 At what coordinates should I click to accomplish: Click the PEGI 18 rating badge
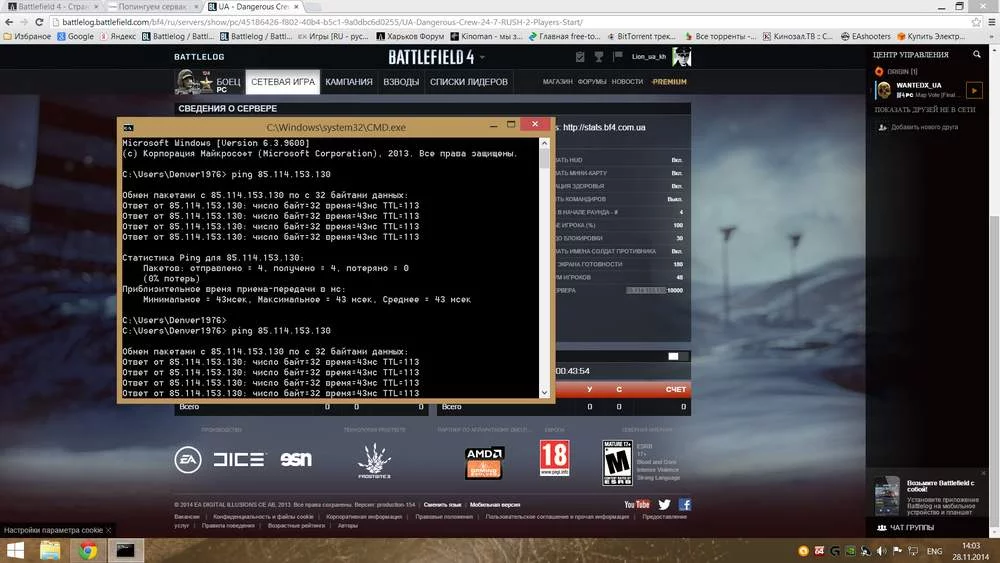554,458
